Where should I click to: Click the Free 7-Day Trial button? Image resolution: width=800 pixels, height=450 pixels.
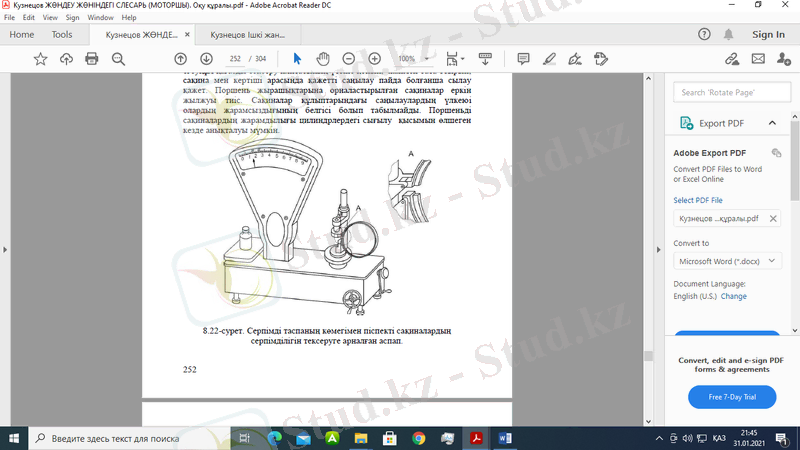click(732, 397)
